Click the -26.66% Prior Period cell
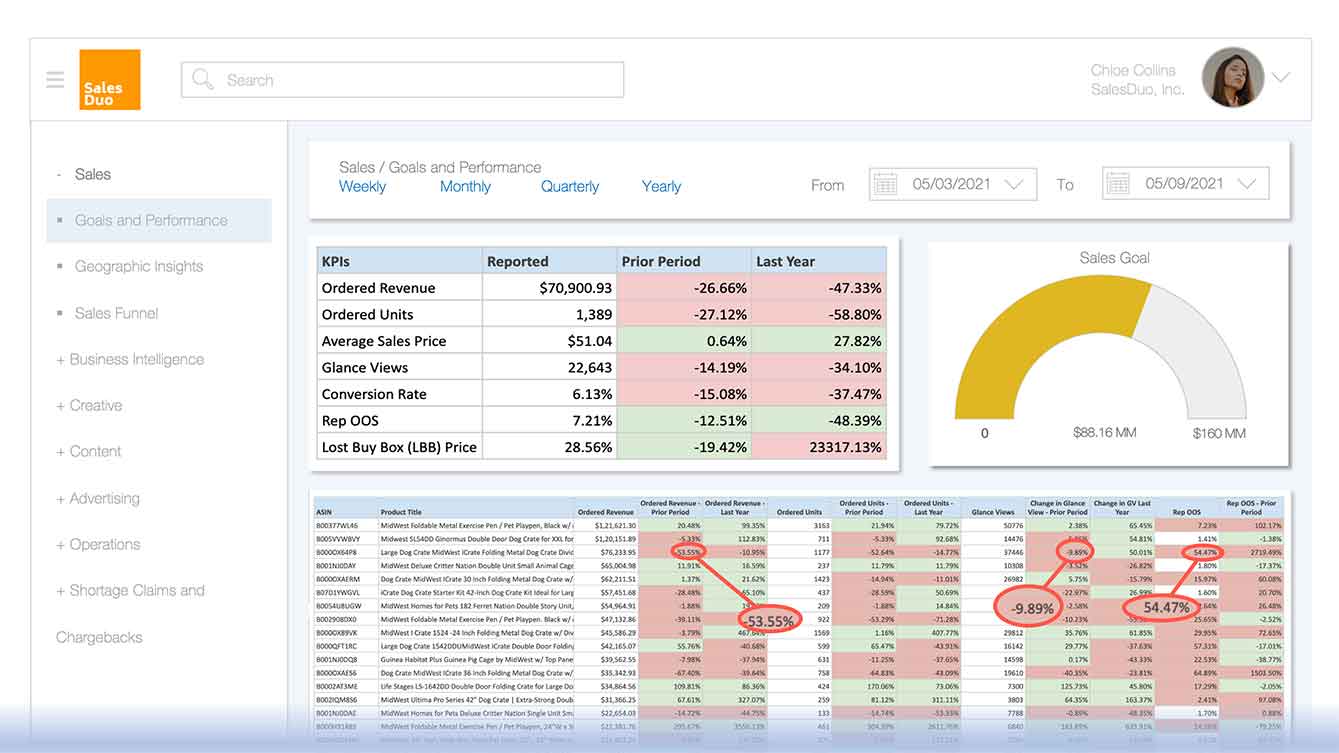This screenshot has width=1339, height=753. pos(684,288)
